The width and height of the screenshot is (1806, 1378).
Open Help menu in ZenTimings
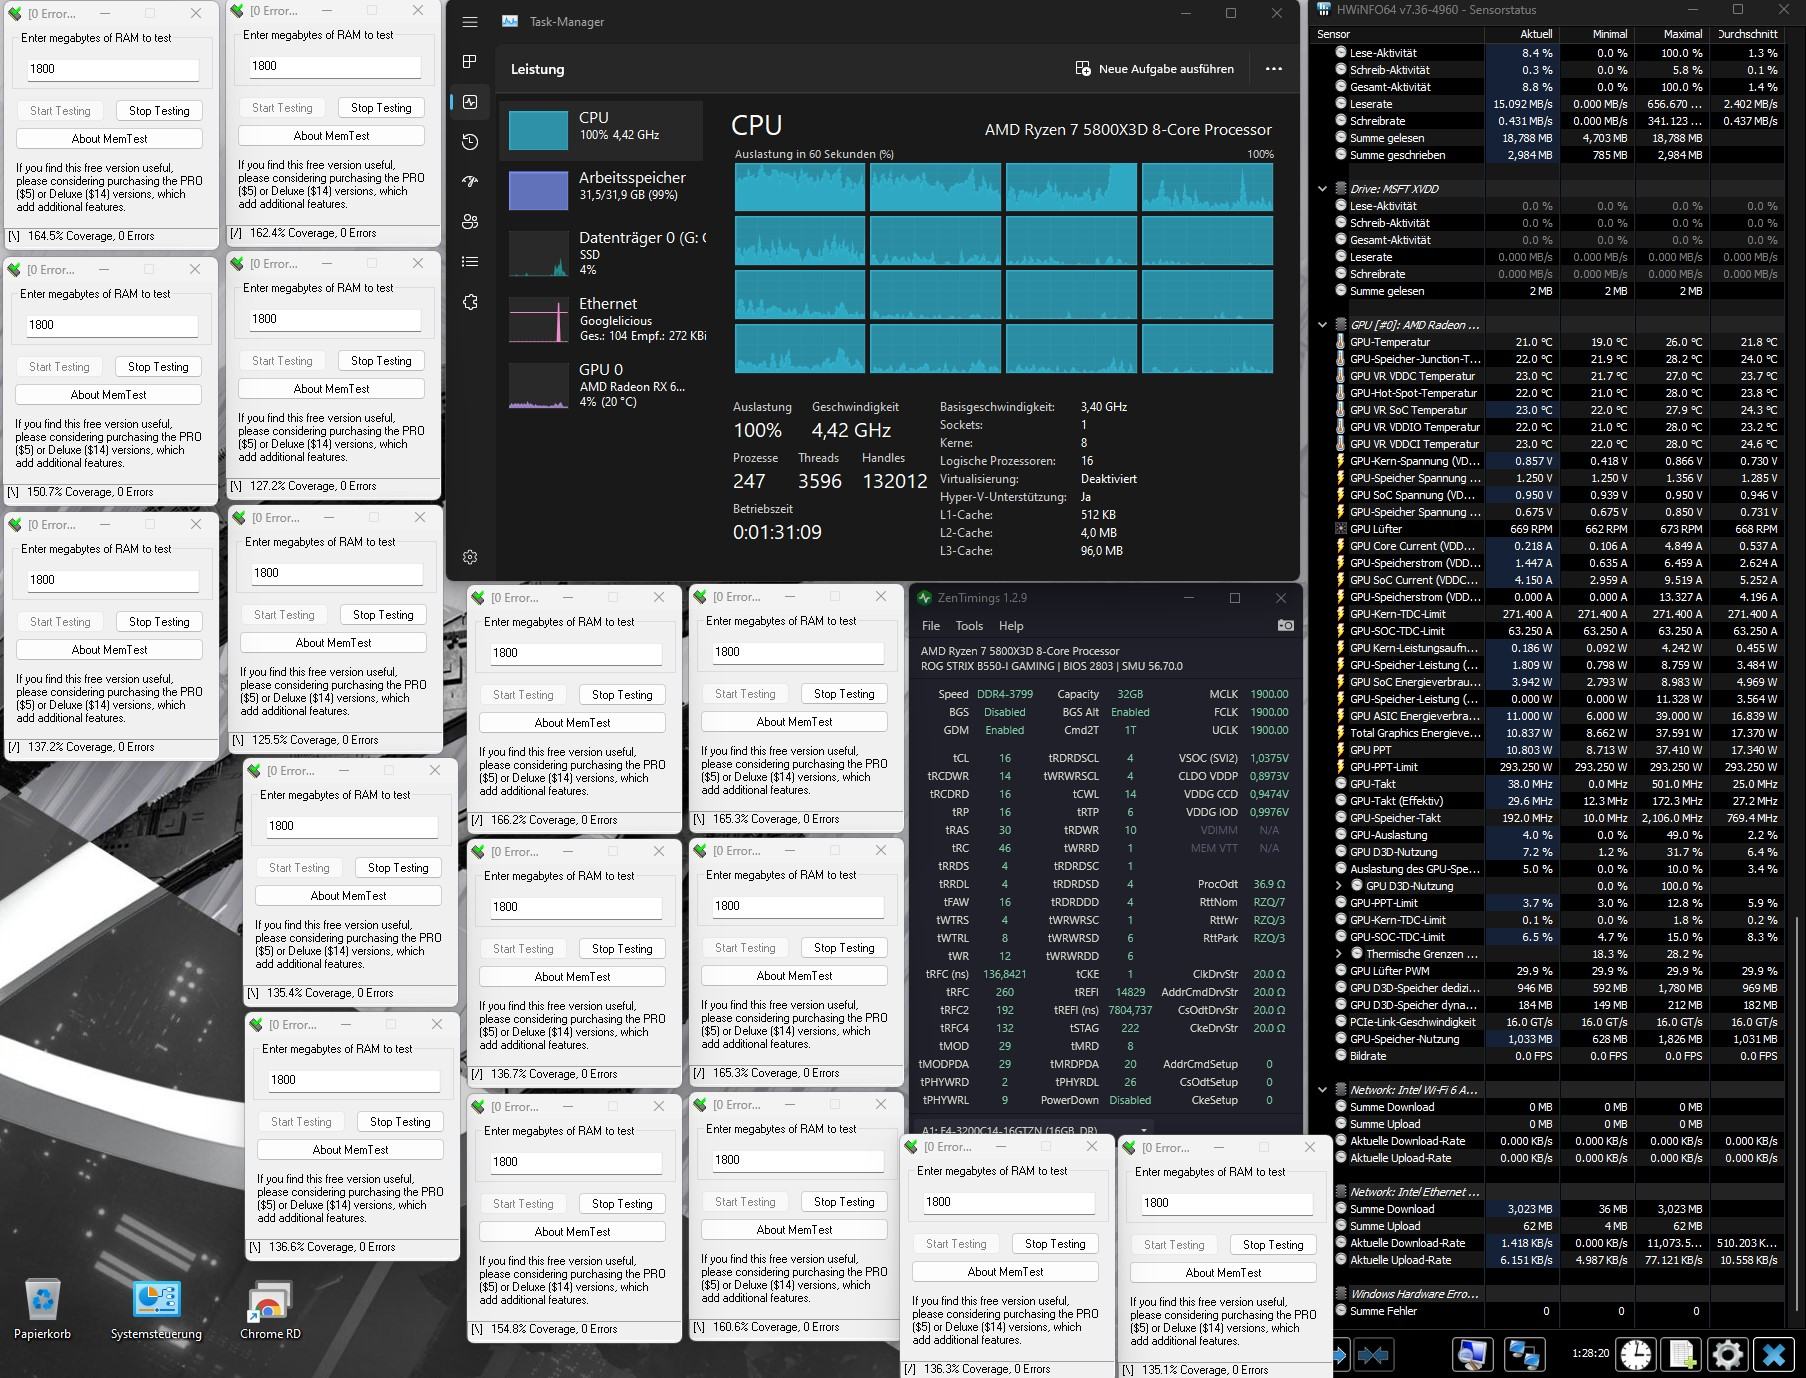[x=1011, y=626]
